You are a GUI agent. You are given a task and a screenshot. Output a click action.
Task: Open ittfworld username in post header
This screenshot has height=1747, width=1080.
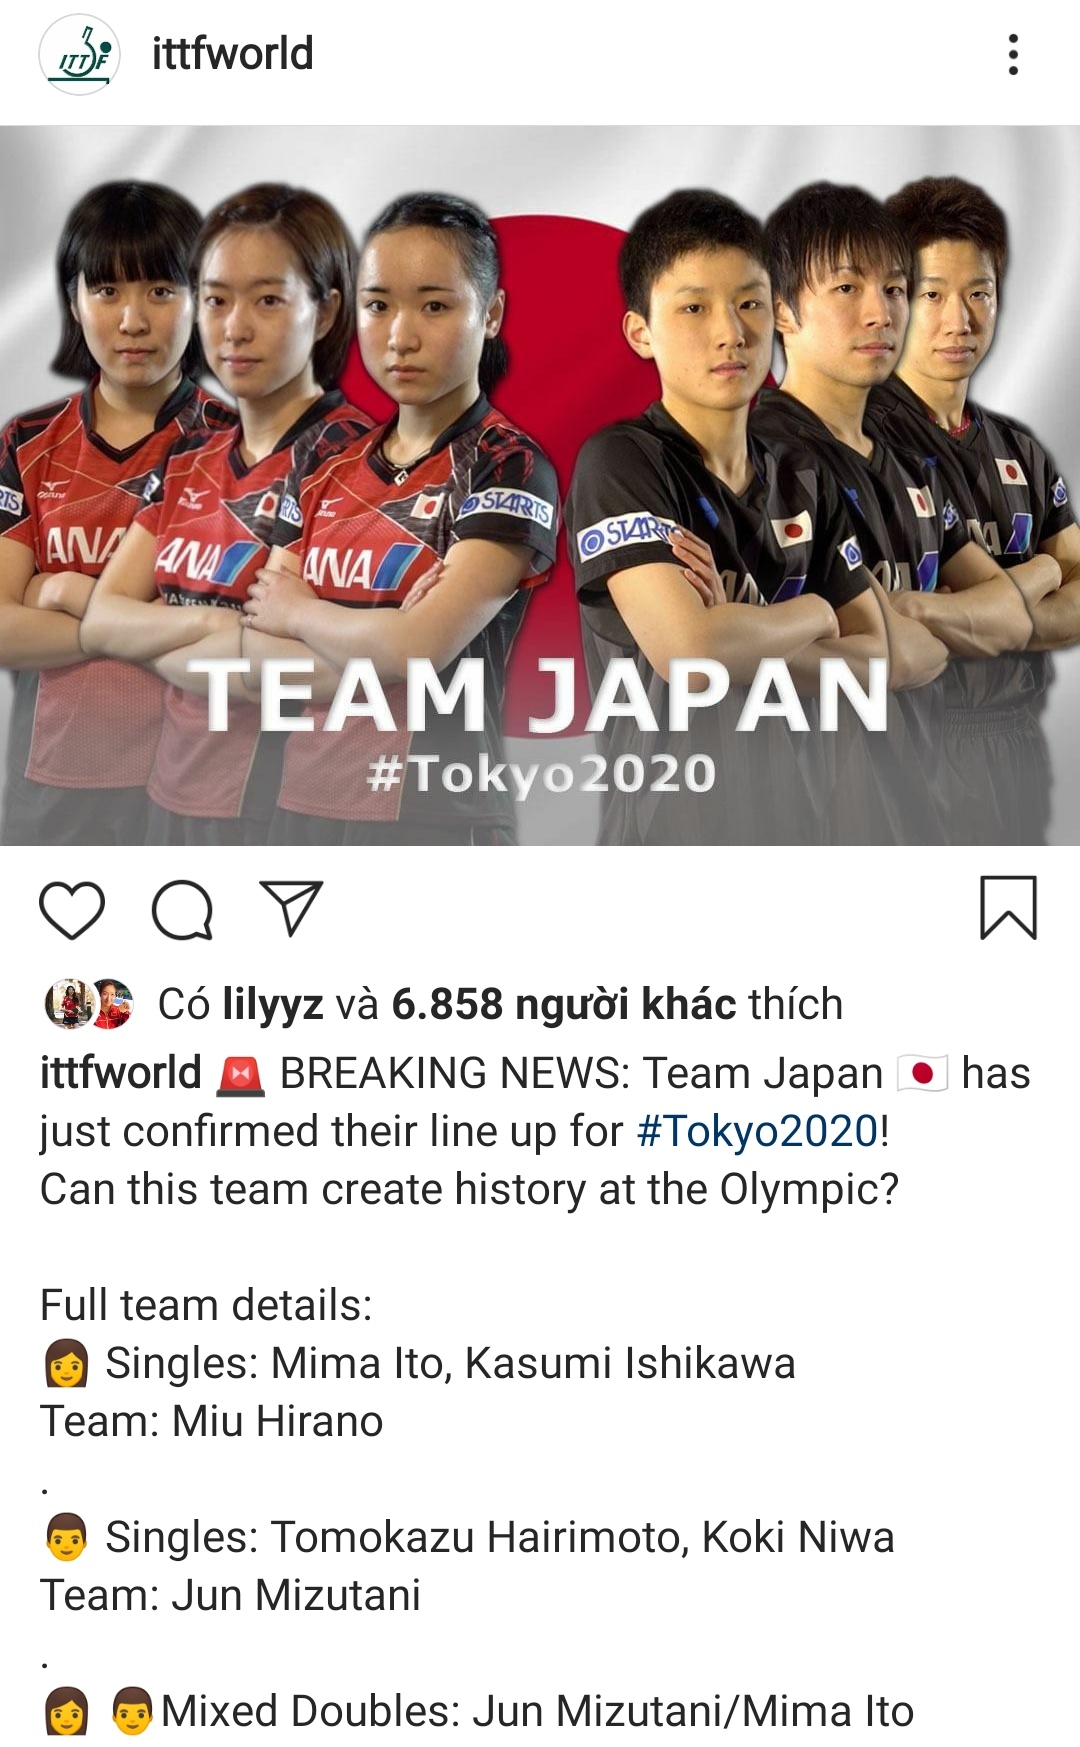click(232, 54)
